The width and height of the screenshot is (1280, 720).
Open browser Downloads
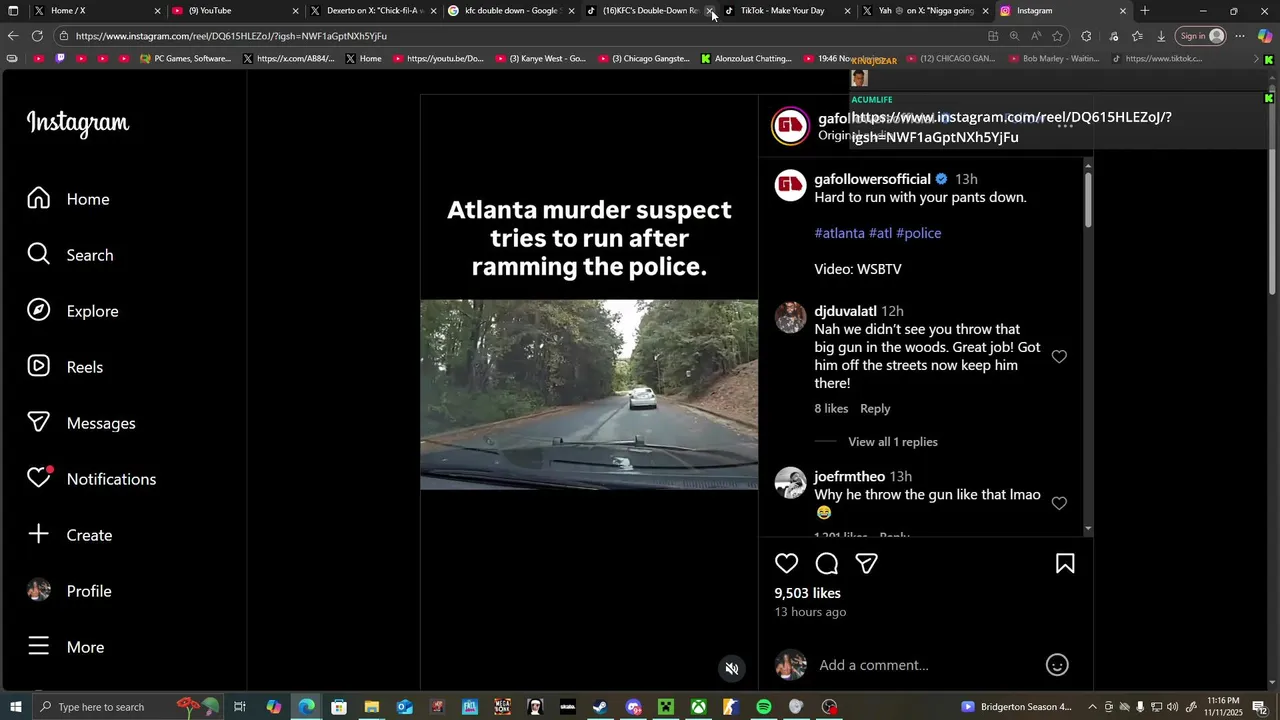1161,36
